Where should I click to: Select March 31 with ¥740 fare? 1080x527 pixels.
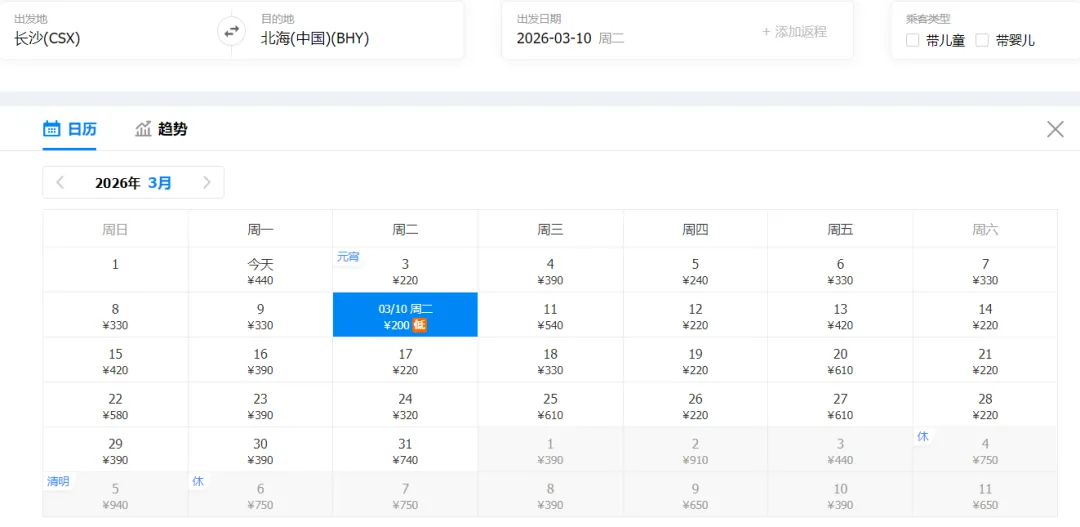tap(406, 450)
